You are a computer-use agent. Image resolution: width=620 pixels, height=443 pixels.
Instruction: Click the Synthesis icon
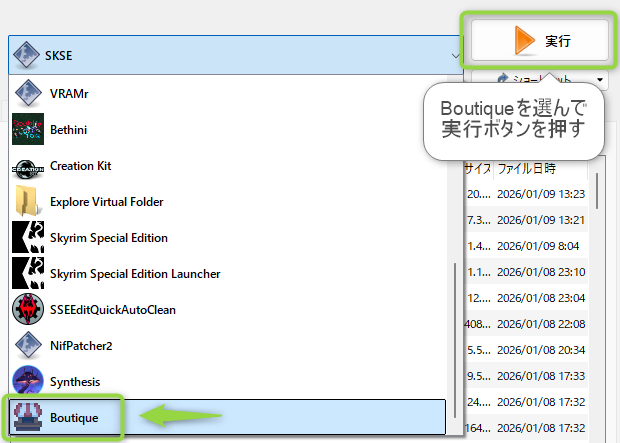coord(25,381)
